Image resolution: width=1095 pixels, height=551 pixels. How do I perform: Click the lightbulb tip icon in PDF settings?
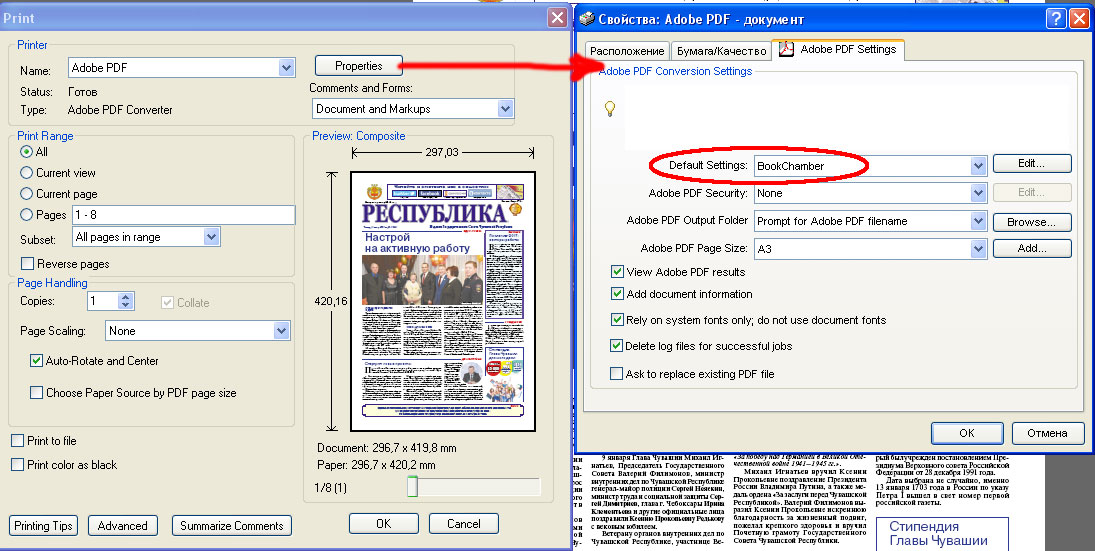point(610,108)
